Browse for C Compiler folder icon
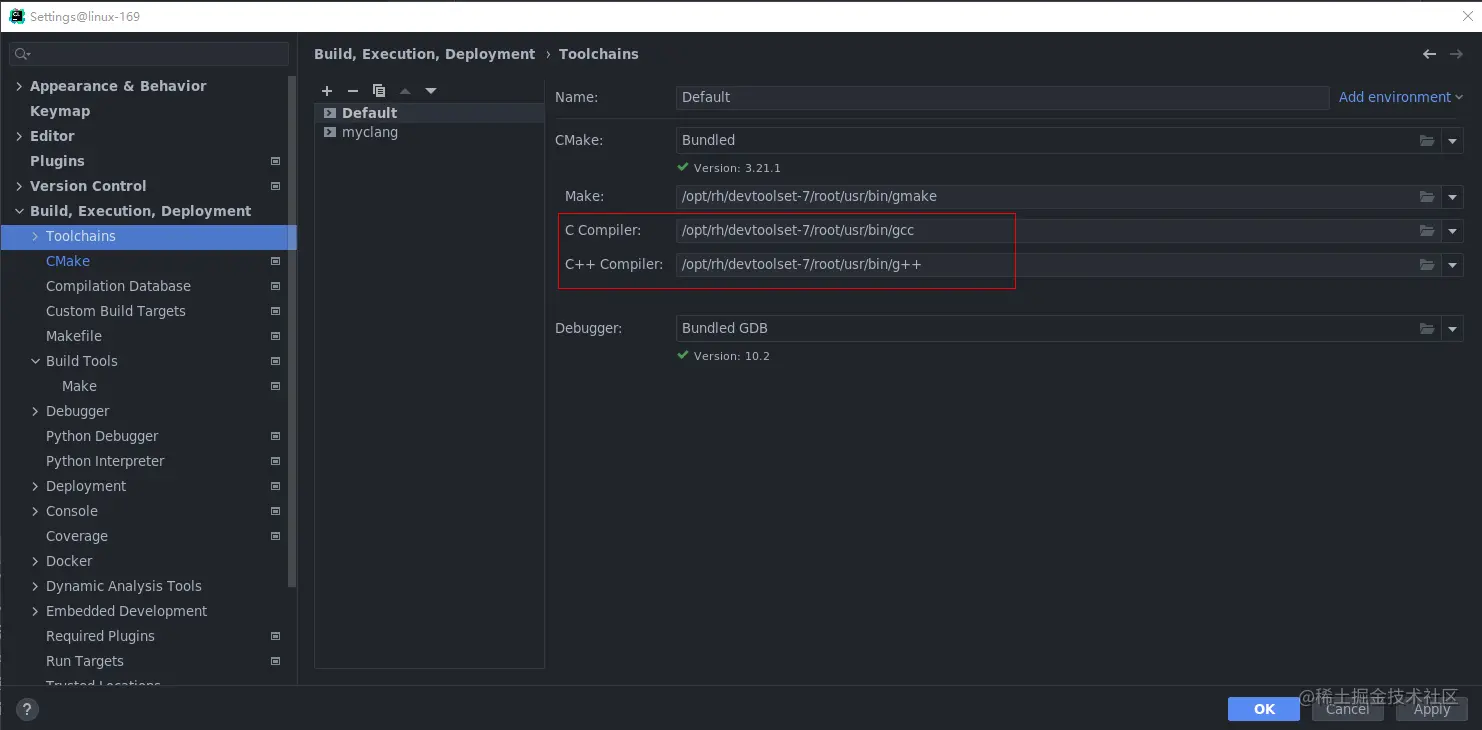Image resolution: width=1482 pixels, height=730 pixels. pos(1427,231)
